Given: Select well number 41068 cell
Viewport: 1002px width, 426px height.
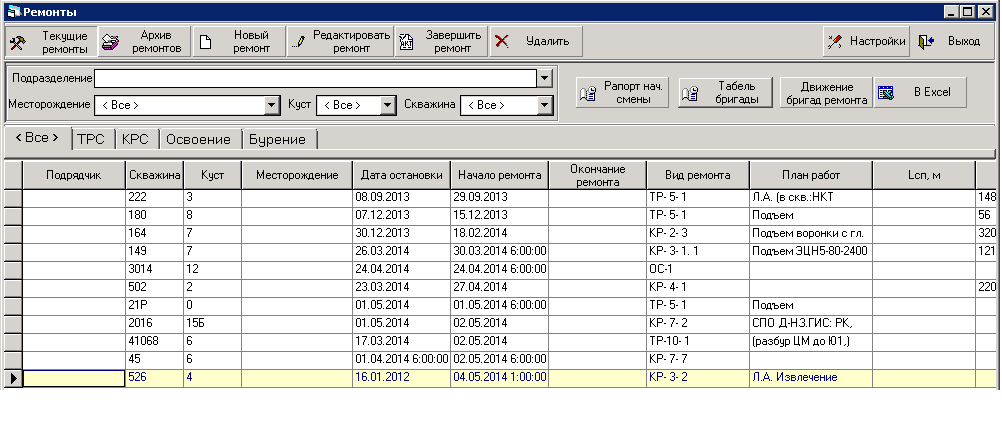Looking at the screenshot, I should tap(155, 342).
